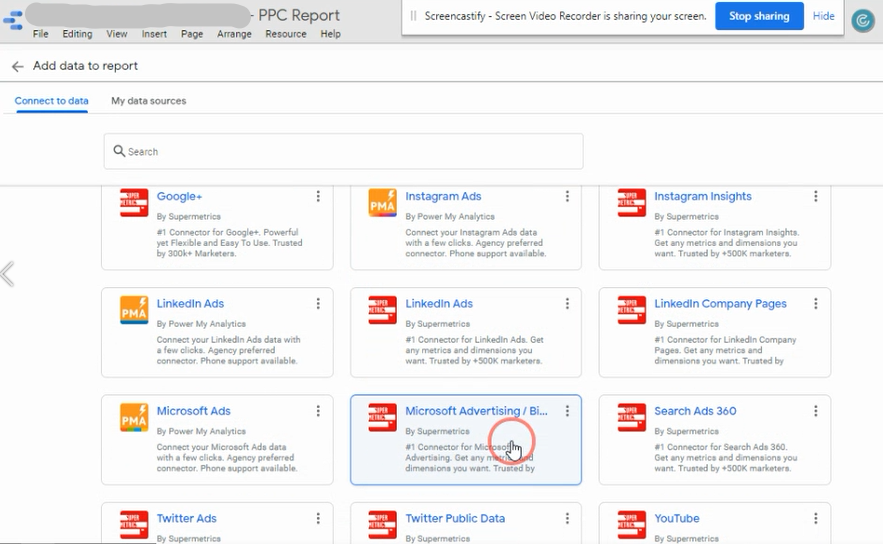Open more options for PMA LinkedIn Ads
The image size is (883, 544).
[318, 304]
